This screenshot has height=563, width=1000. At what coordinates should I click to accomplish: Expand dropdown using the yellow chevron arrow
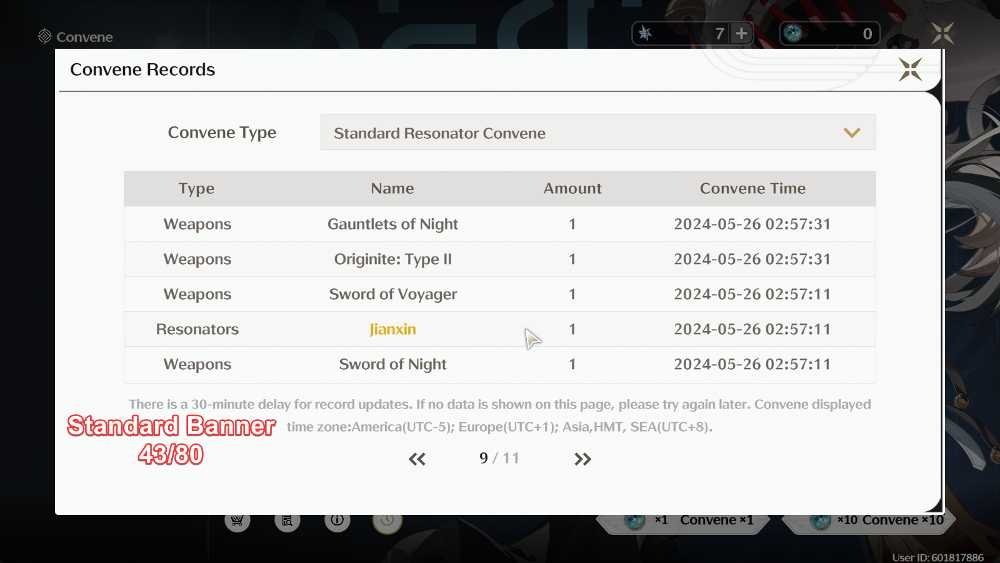[852, 133]
